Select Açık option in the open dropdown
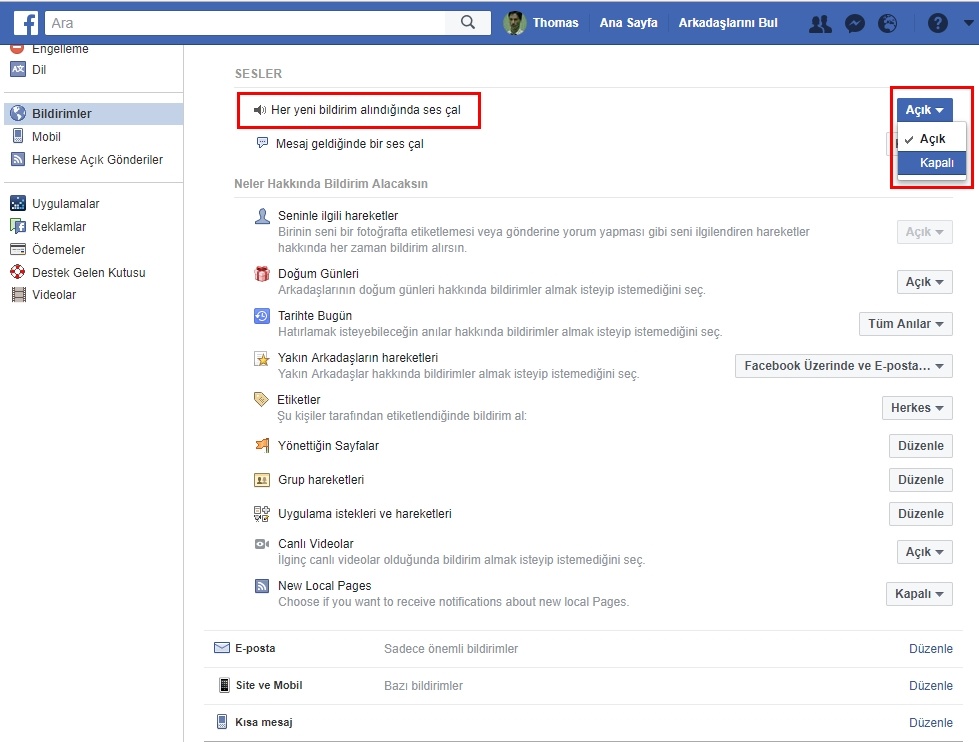Image resolution: width=979 pixels, height=742 pixels. tap(932, 139)
